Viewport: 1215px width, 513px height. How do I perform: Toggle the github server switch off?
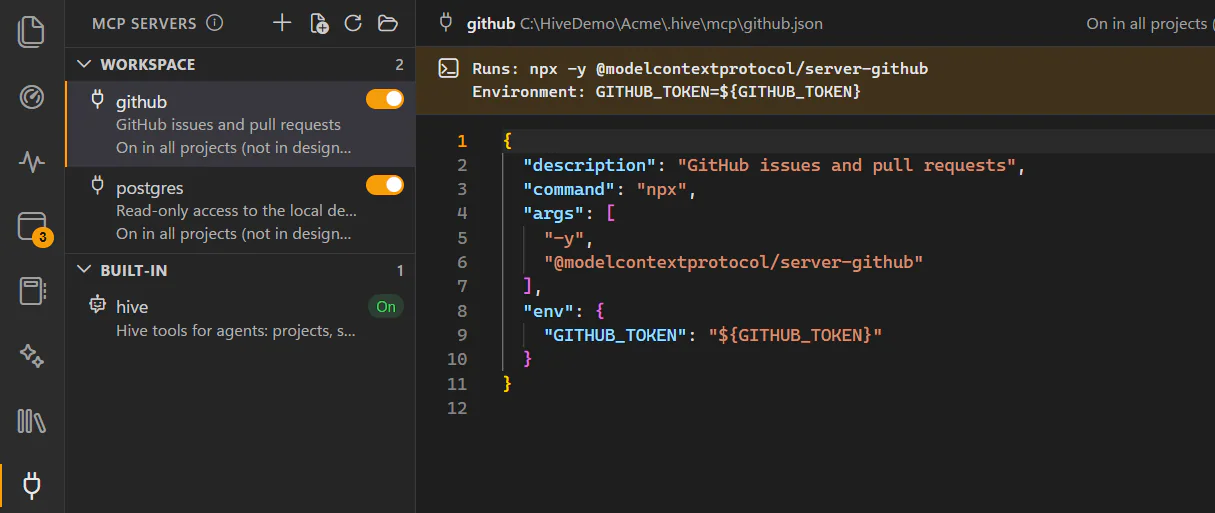385,98
